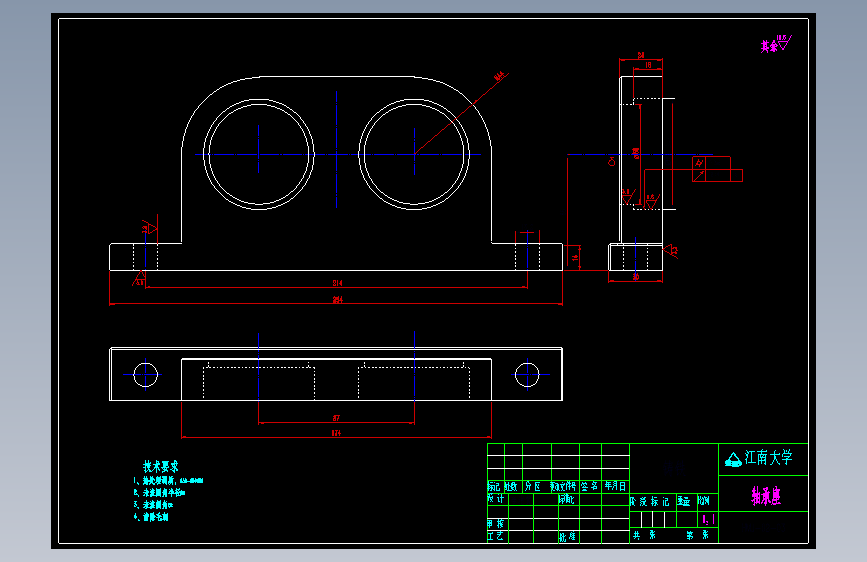Click the left roughness symbol inside side-view bore
This screenshot has width=867, height=562.
(x=628, y=196)
